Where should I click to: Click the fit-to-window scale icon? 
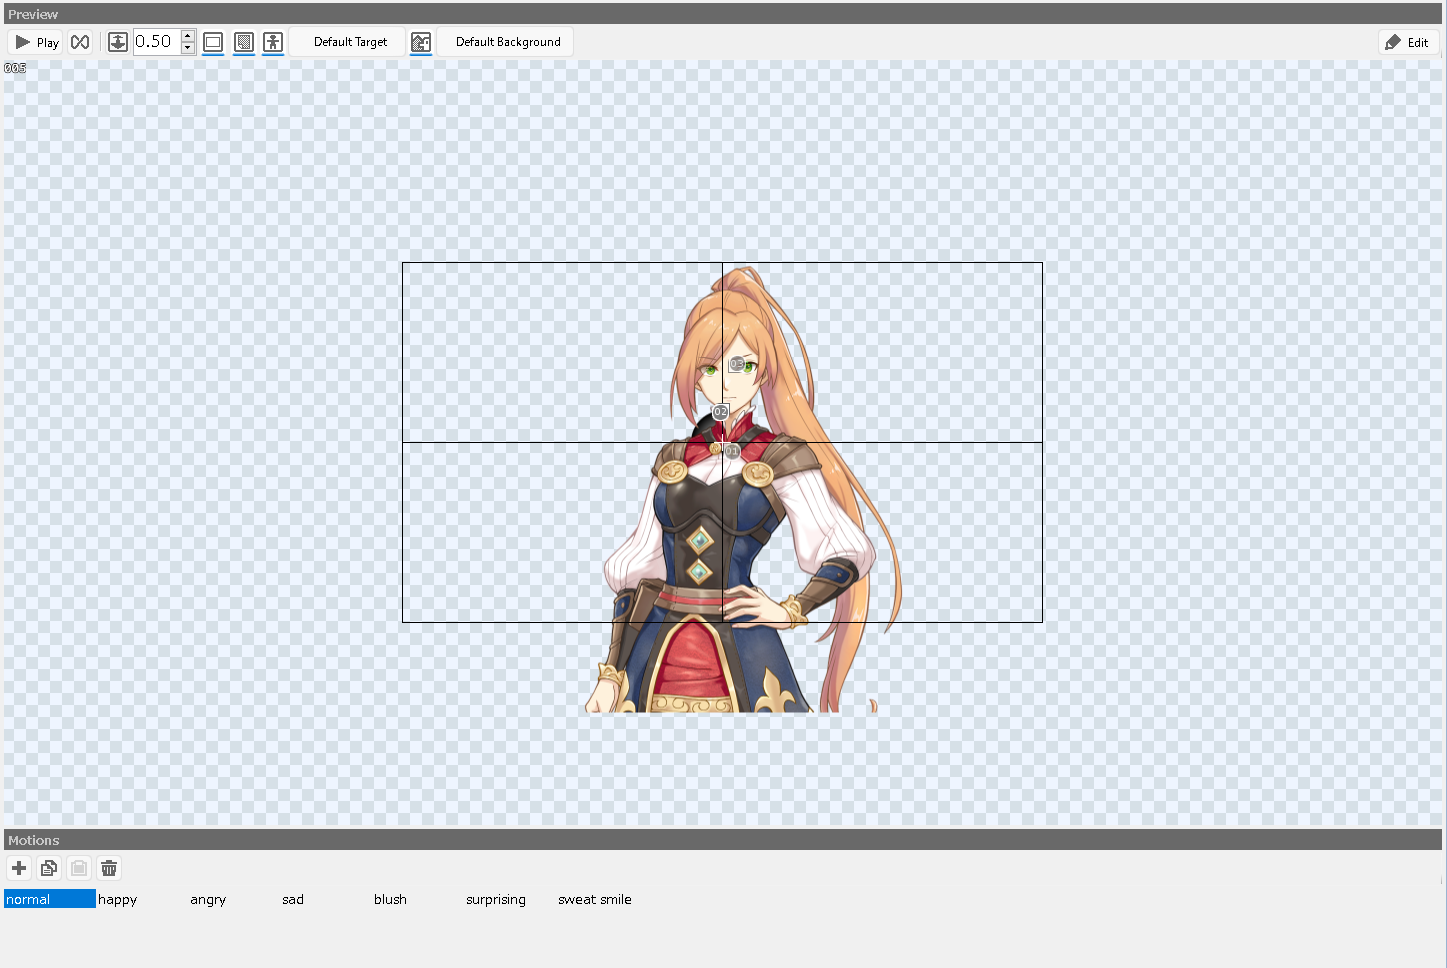(117, 42)
